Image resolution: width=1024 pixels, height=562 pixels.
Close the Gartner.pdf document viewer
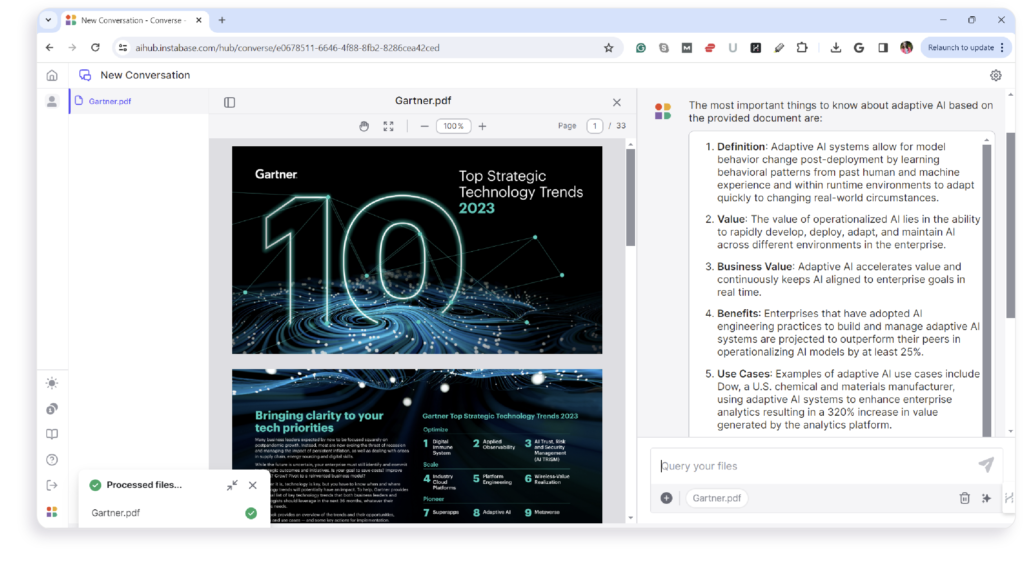click(x=616, y=102)
